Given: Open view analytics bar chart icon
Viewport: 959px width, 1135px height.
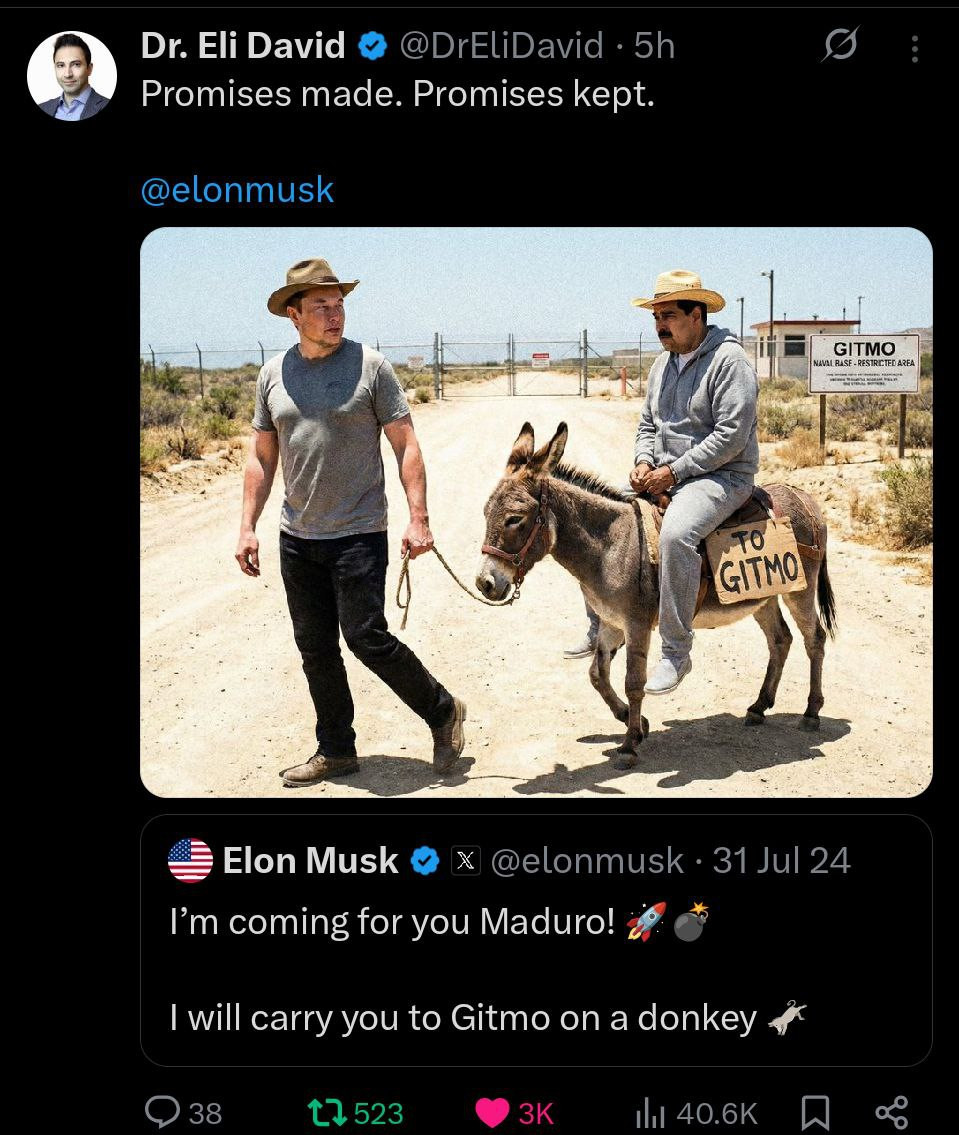Looking at the screenshot, I should pos(651,1111).
